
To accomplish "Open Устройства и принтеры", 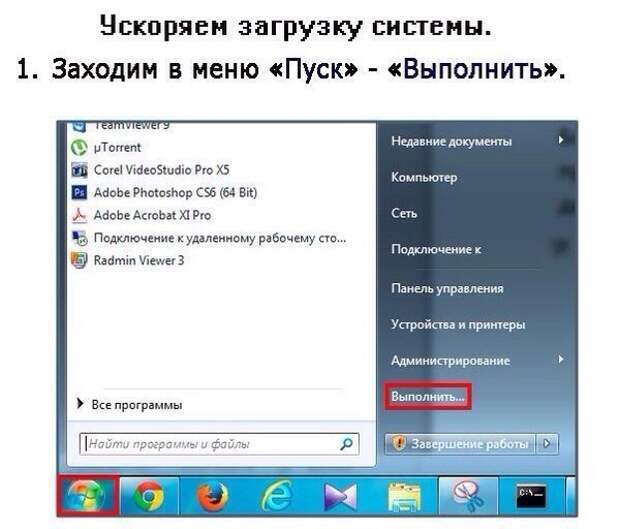I will pyautogui.click(x=458, y=325).
